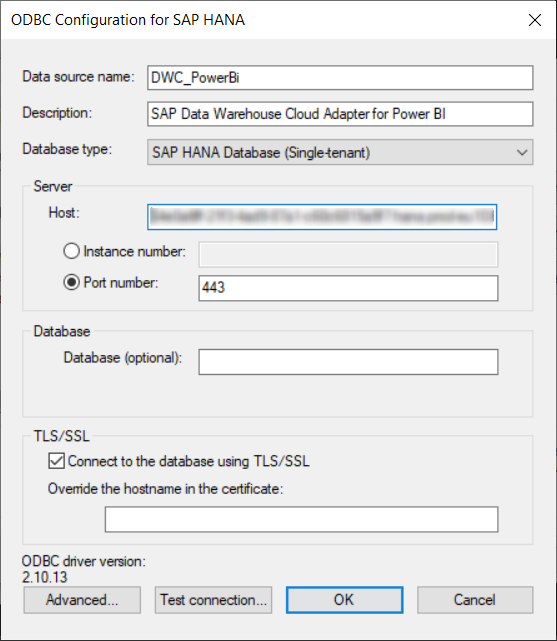Select the Instance number radio button
The height and width of the screenshot is (641, 557).
pyautogui.click(x=72, y=251)
